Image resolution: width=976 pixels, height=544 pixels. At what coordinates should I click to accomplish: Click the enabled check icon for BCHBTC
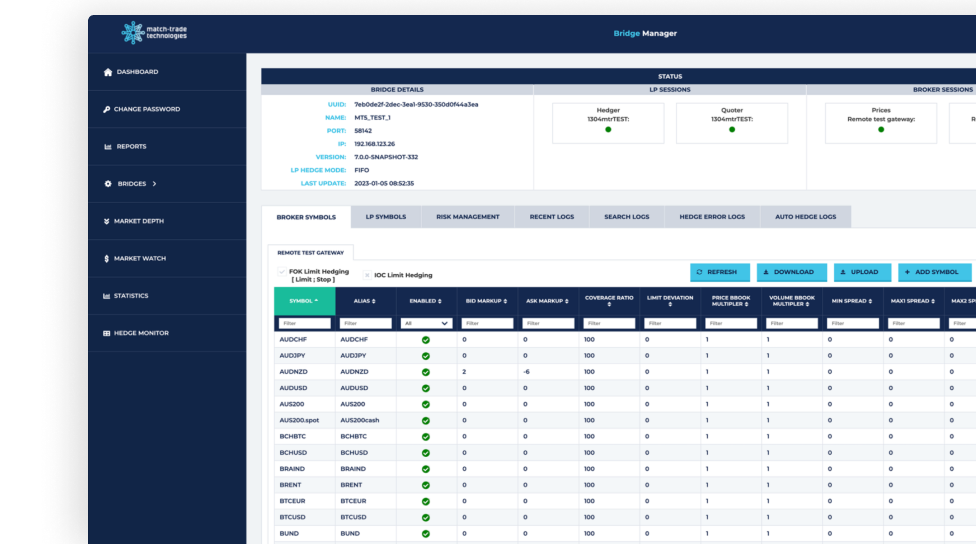click(426, 437)
